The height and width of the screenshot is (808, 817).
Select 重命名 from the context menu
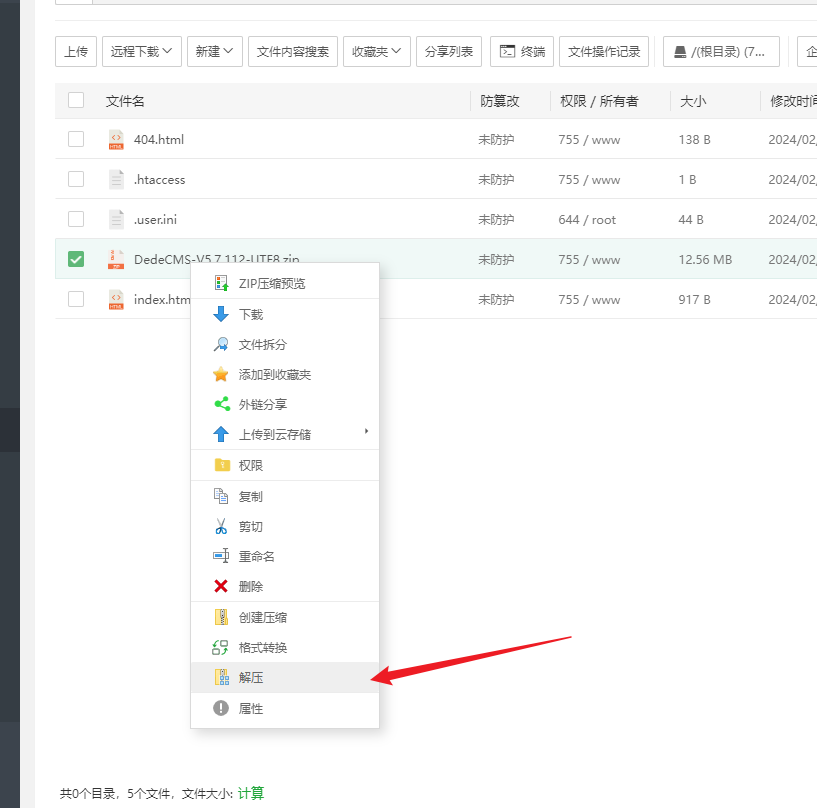pyautogui.click(x=257, y=556)
